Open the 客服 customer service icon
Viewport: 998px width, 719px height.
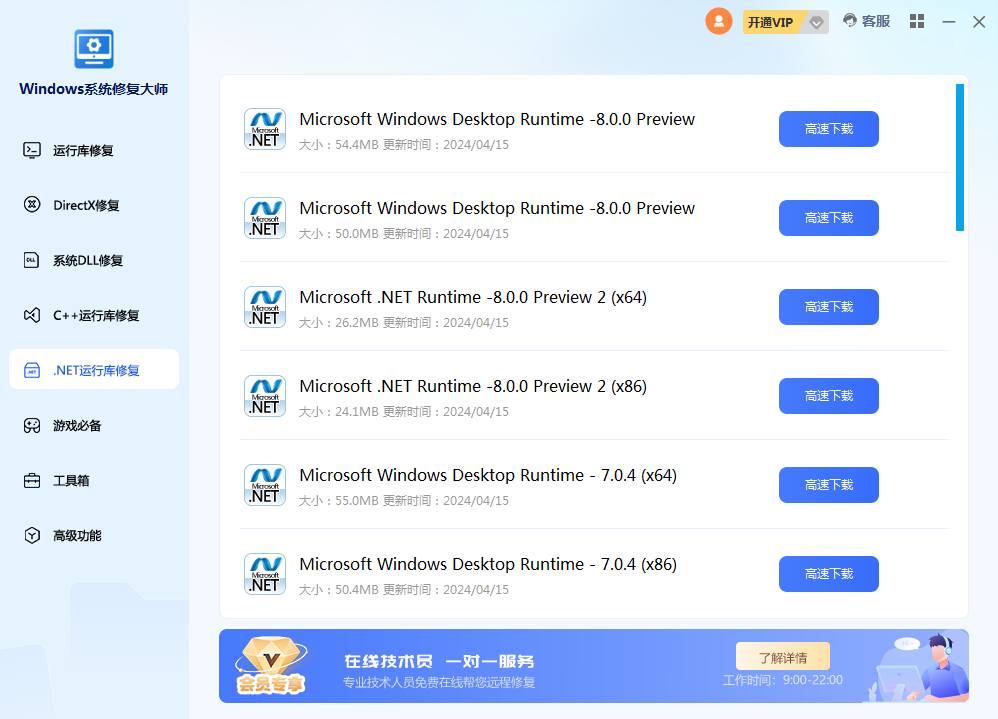coord(866,21)
